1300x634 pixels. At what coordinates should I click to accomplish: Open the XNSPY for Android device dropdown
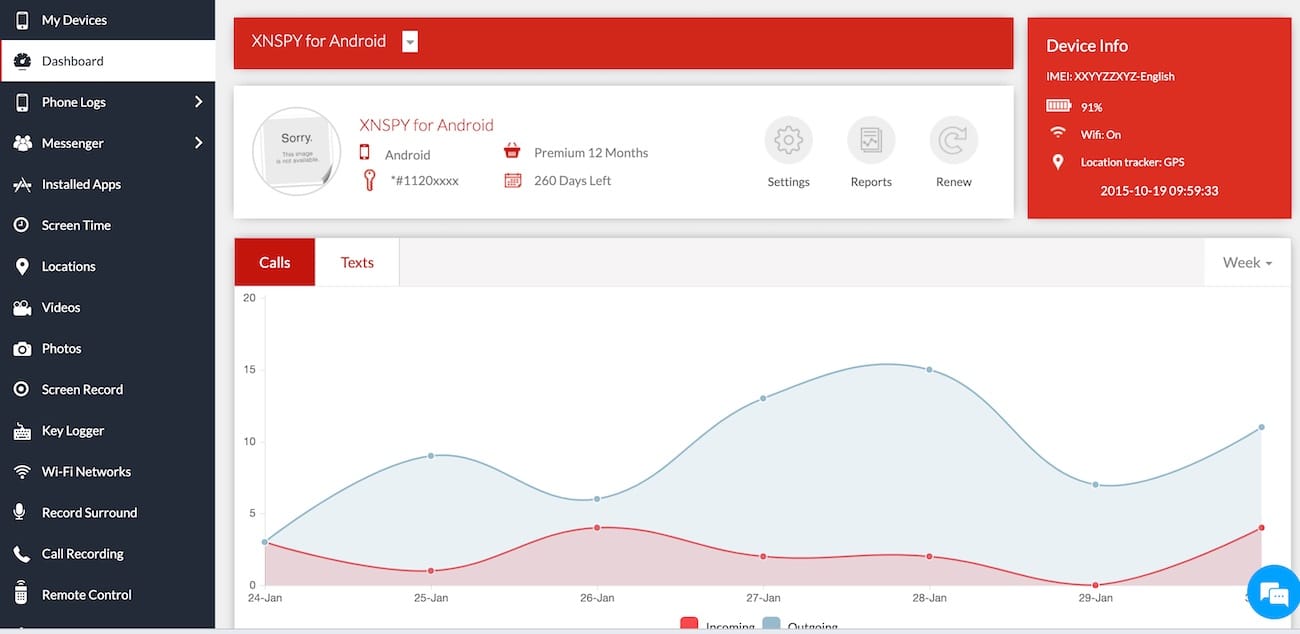point(410,41)
